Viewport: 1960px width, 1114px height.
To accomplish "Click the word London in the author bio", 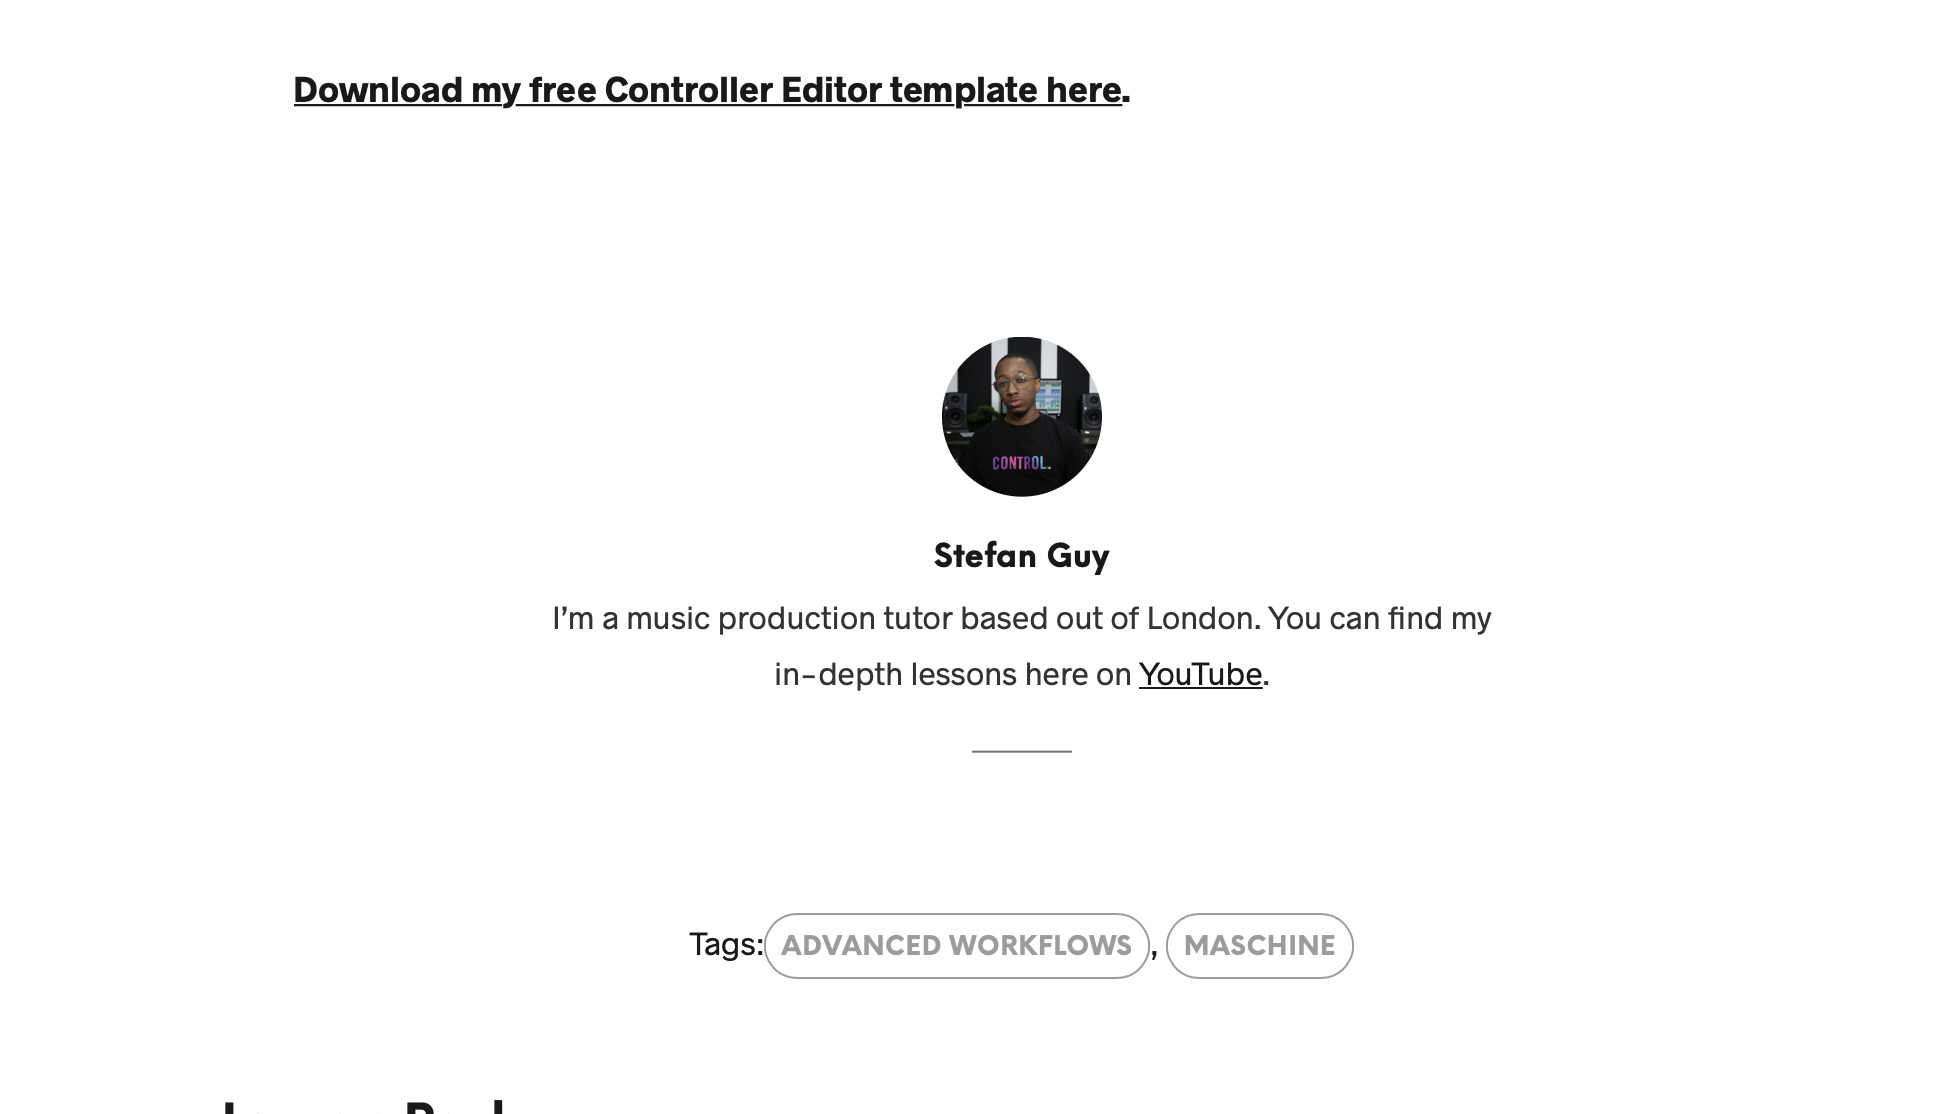I will click(x=1199, y=618).
